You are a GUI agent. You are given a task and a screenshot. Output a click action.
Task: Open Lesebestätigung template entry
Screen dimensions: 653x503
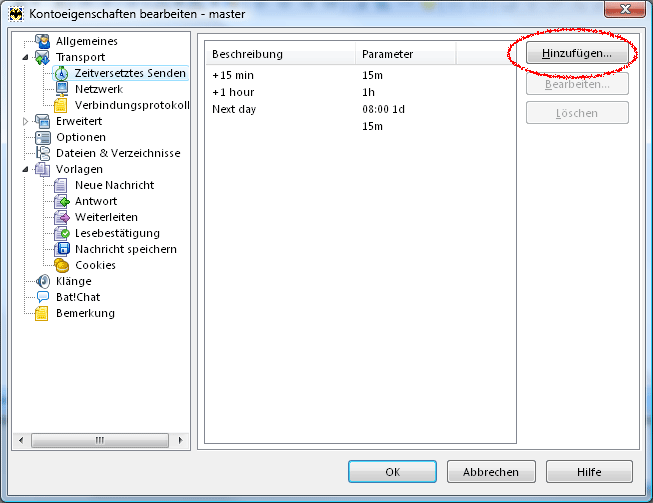click(117, 233)
